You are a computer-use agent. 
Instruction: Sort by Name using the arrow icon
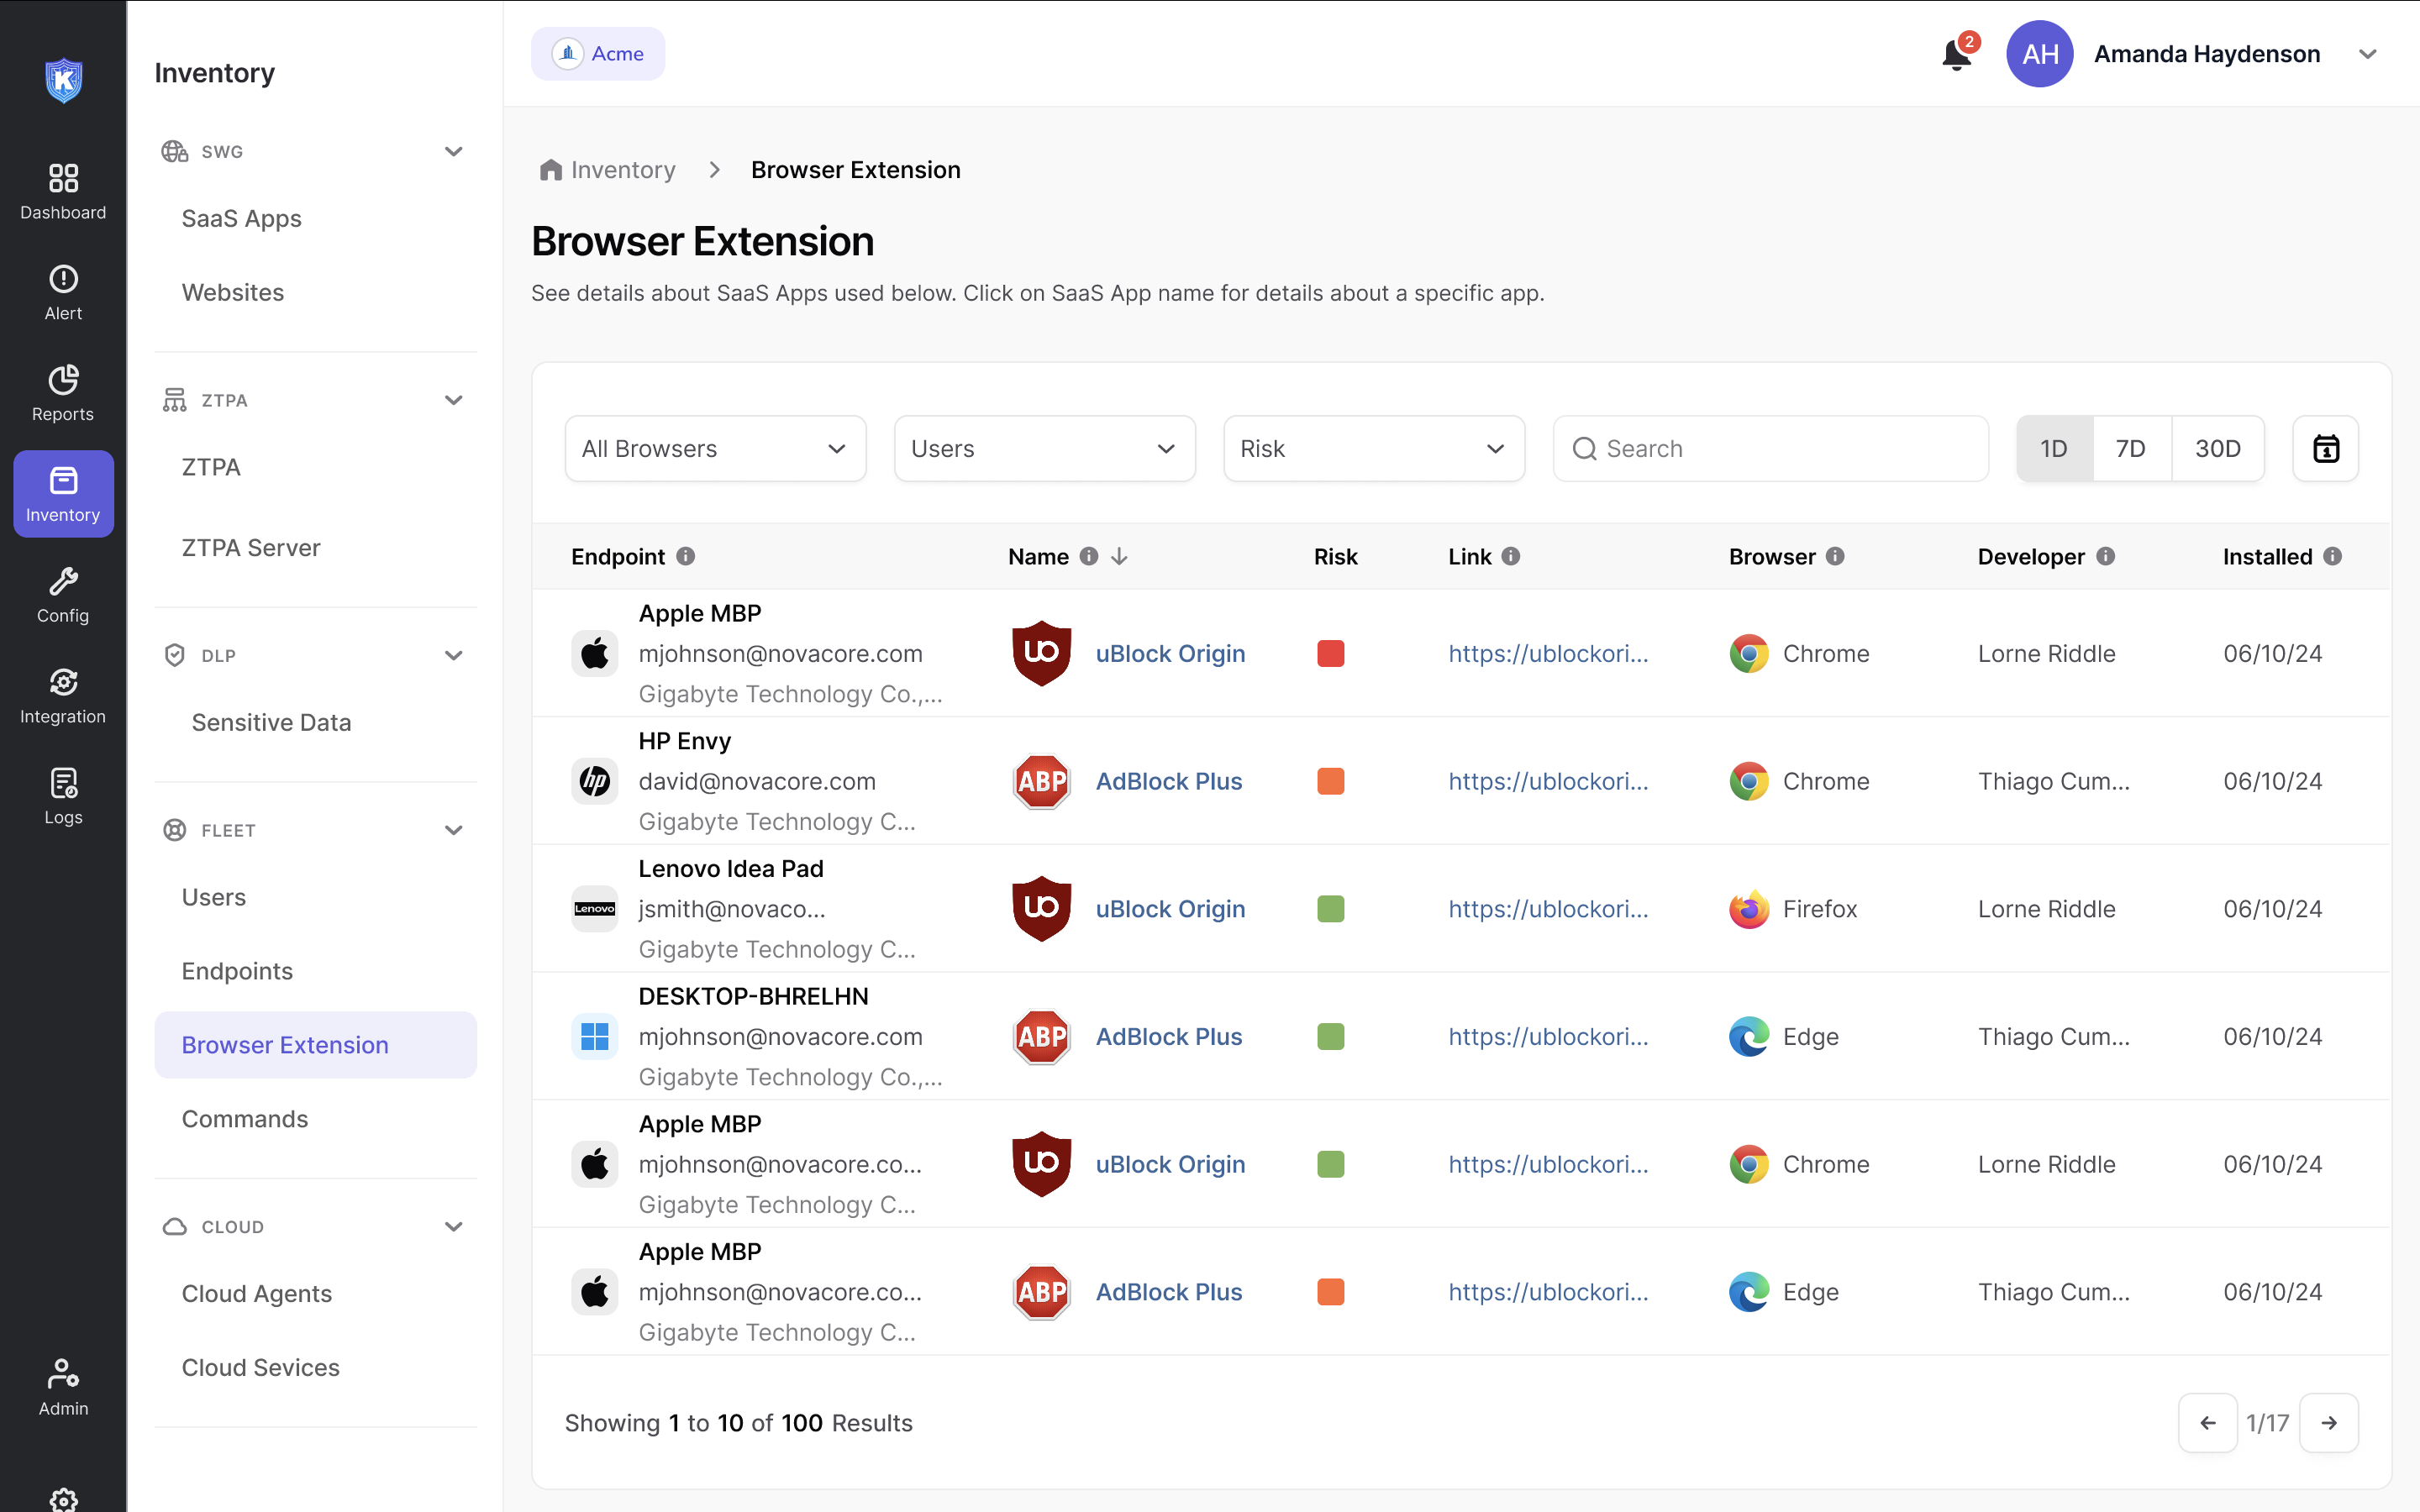[1119, 556]
